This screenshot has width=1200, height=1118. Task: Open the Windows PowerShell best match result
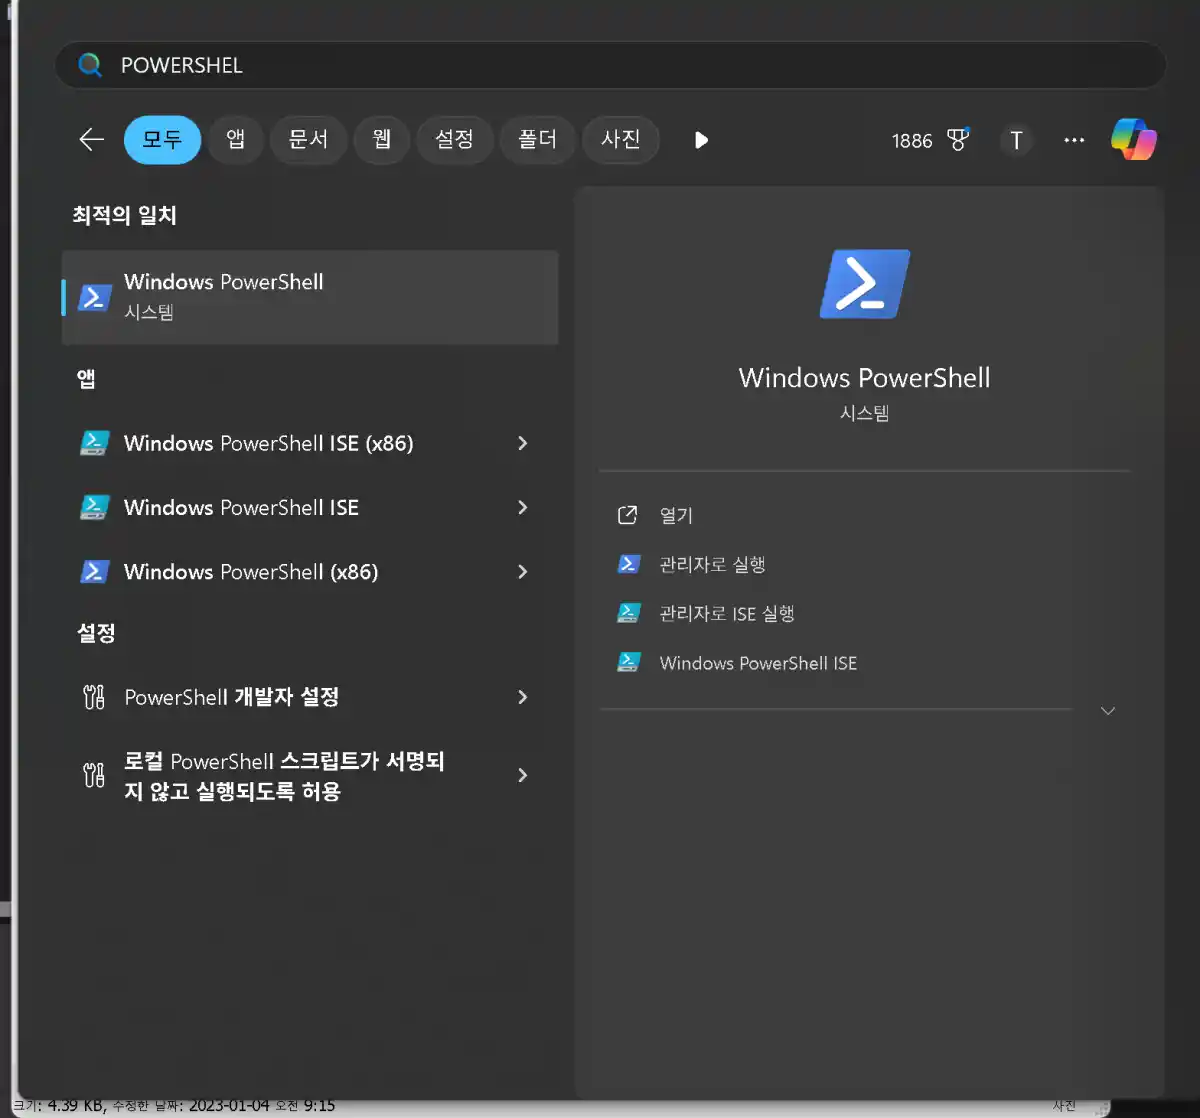coord(310,297)
